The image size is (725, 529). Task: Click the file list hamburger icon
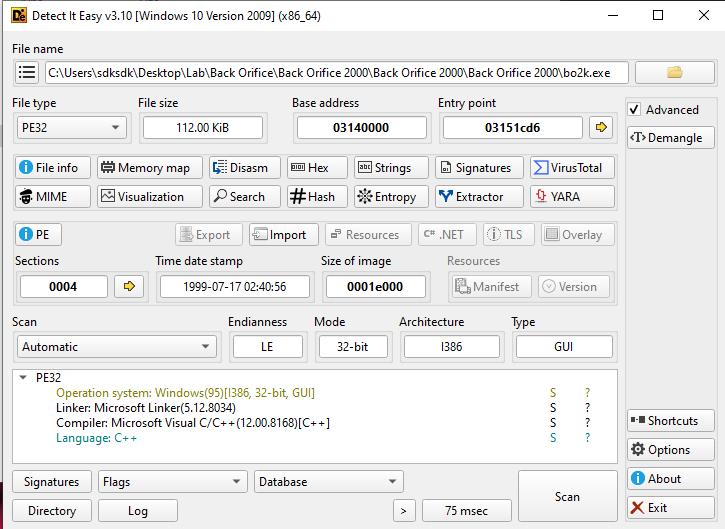pos(27,72)
